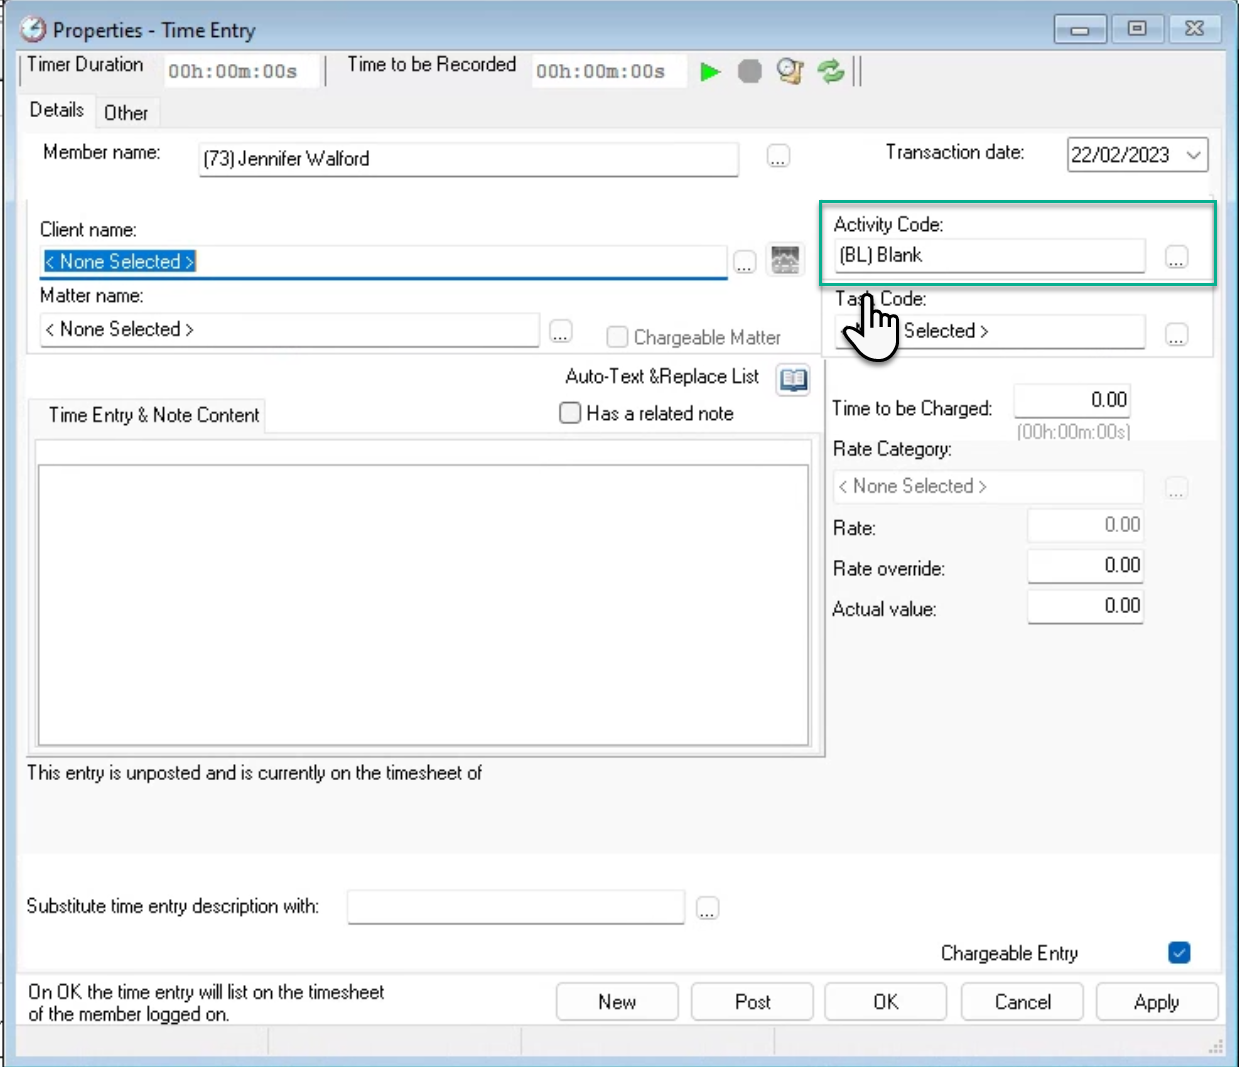Viewport: 1239px width, 1067px height.
Task: Stop the timer with the grey stop icon
Action: 750,72
